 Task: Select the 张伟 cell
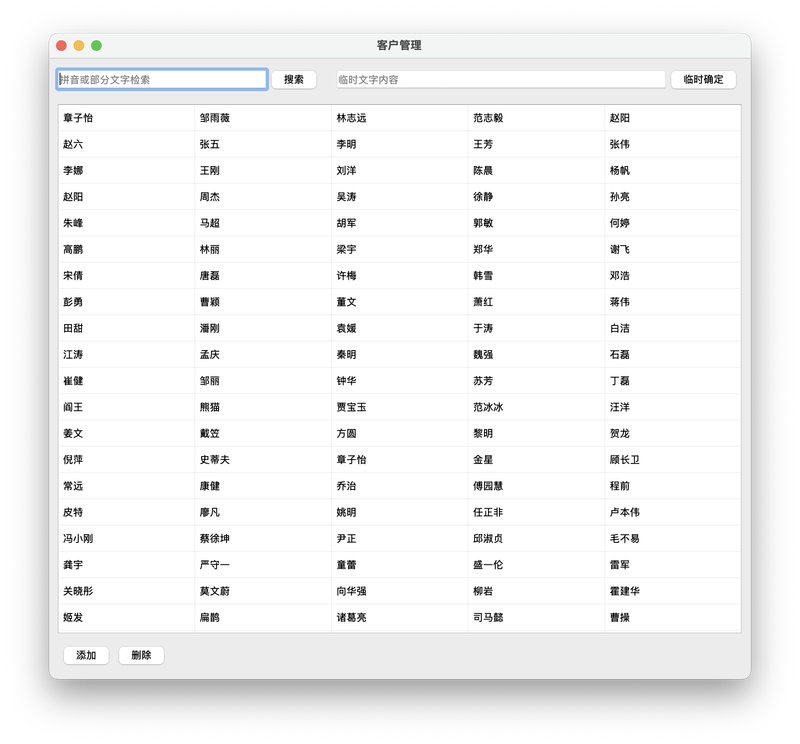click(x=673, y=144)
